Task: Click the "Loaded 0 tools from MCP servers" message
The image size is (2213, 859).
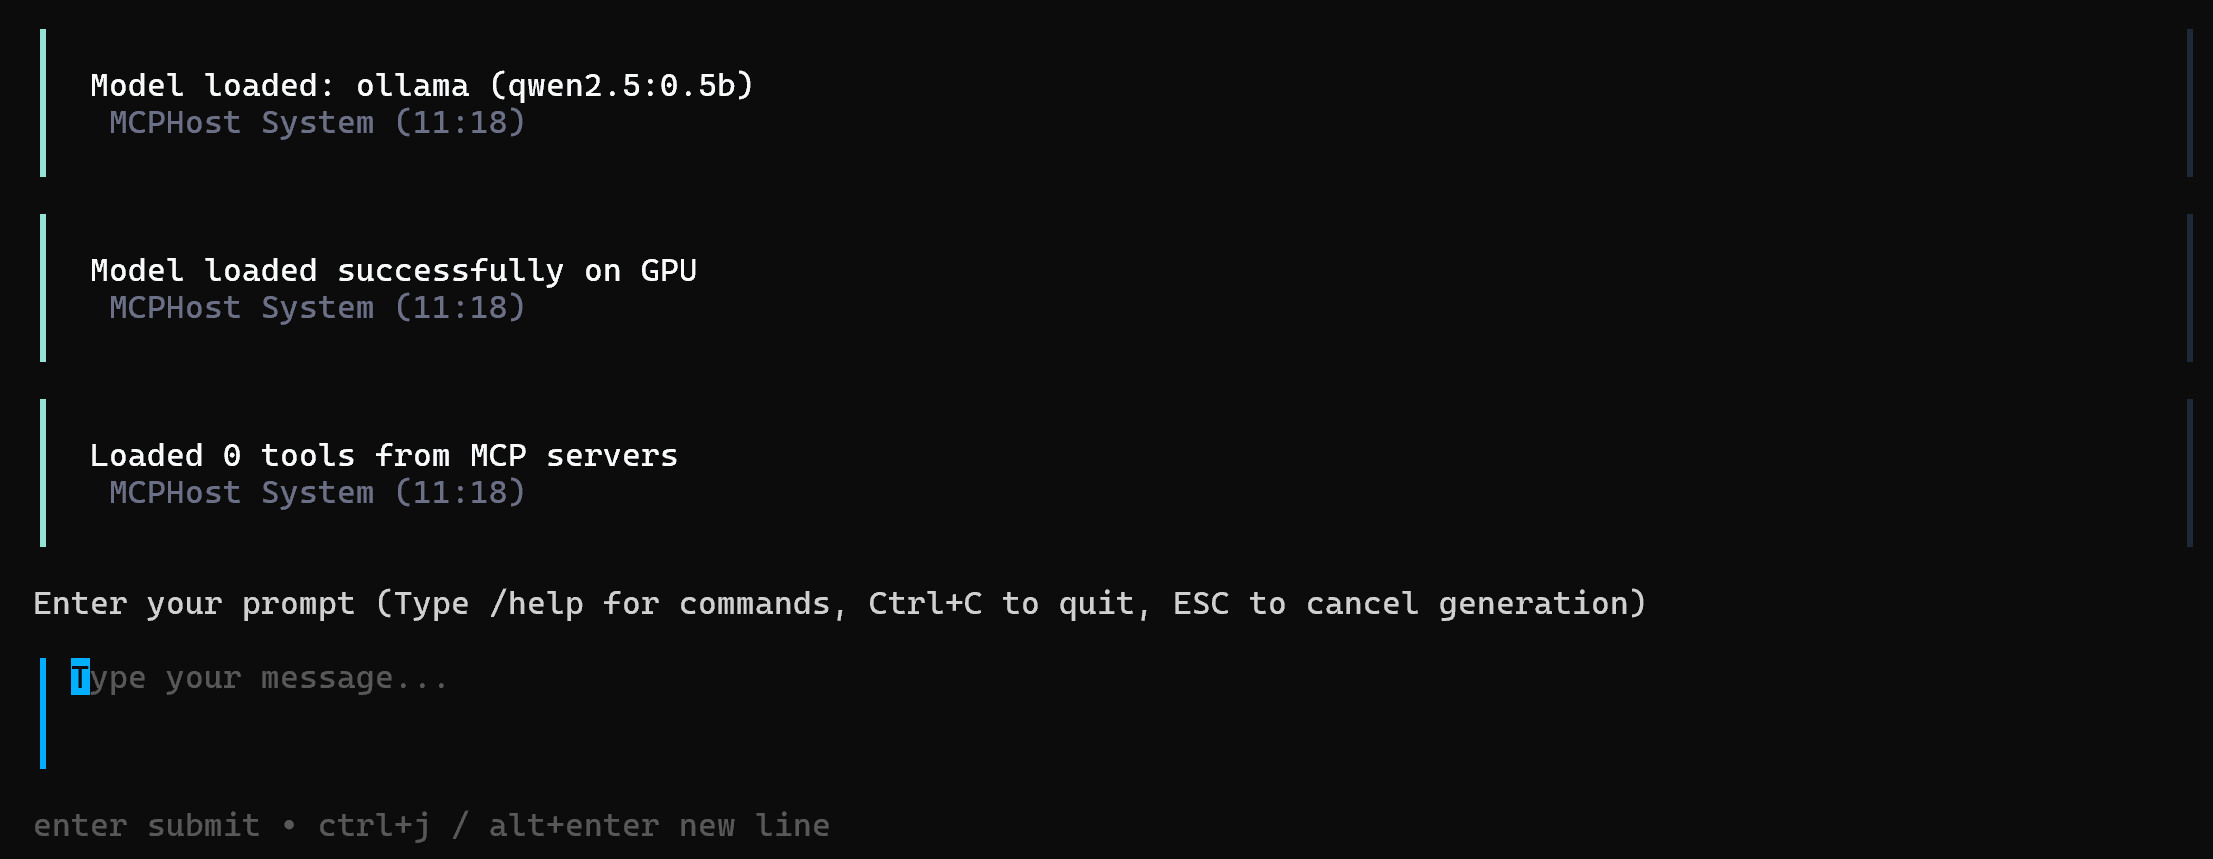Action: click(x=383, y=456)
